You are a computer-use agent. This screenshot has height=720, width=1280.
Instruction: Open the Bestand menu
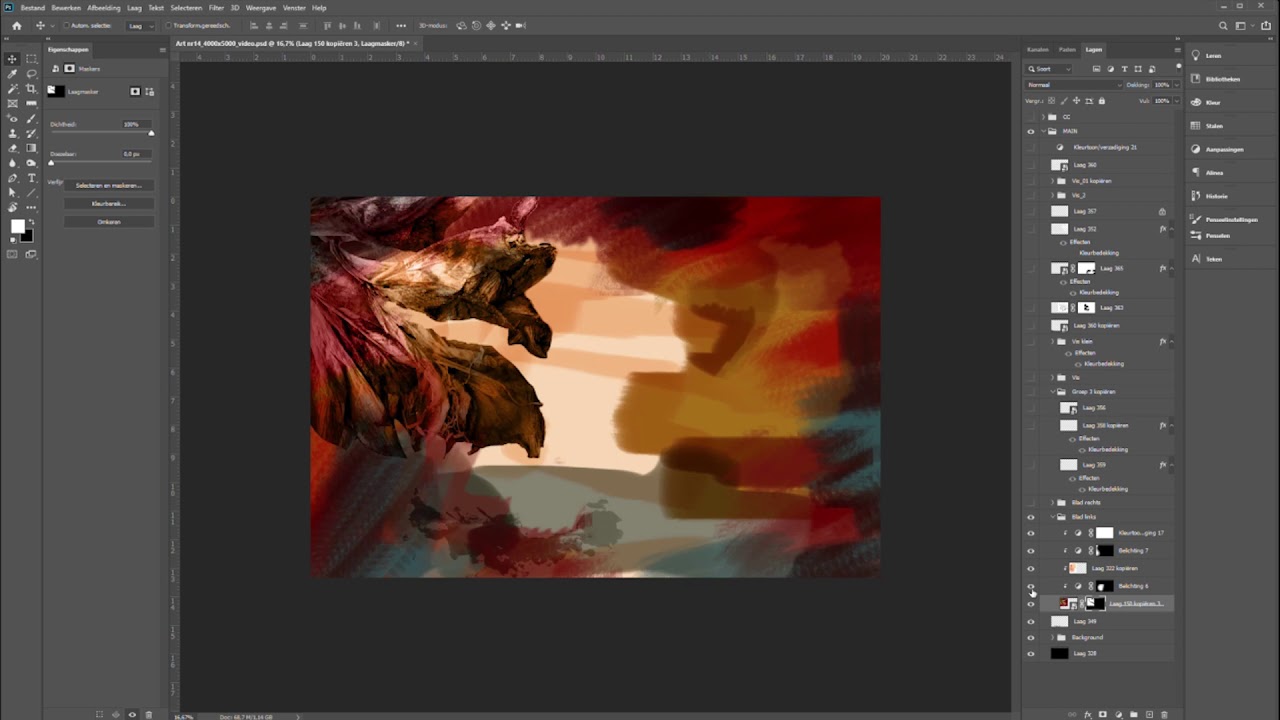coord(33,8)
